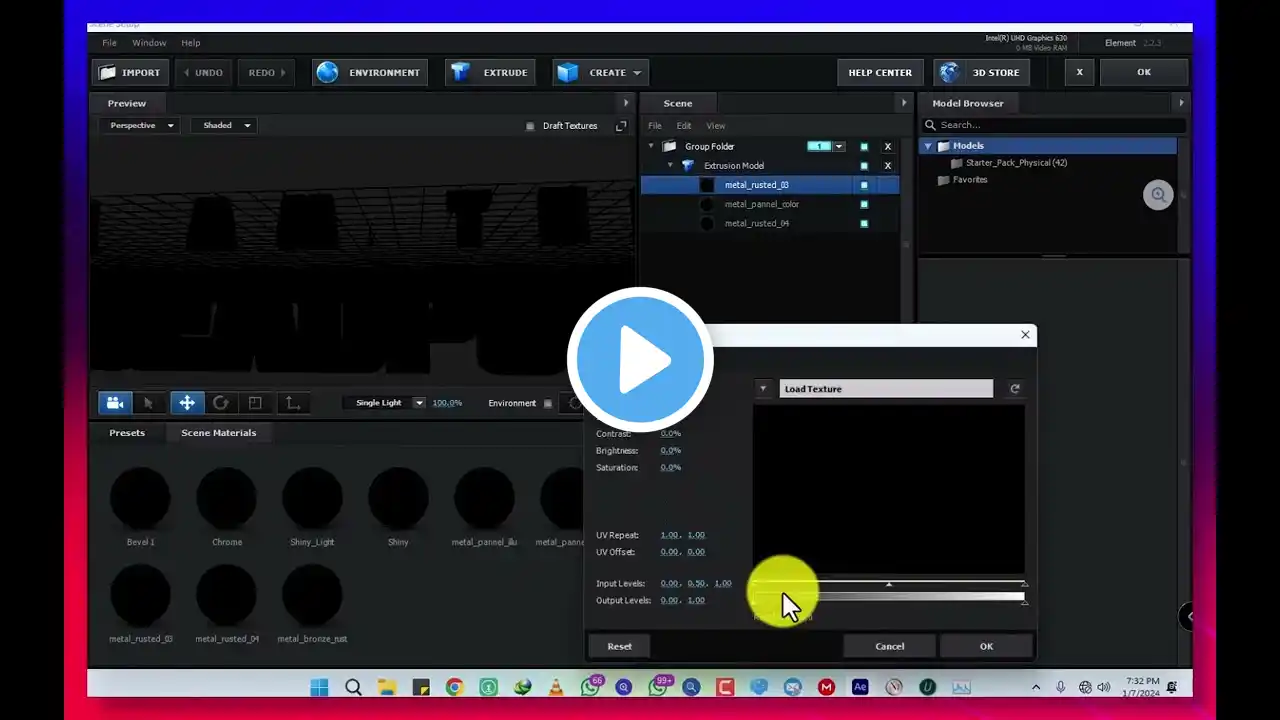This screenshot has width=1280, height=720.
Task: Click the Output Levels gradient slider
Action: (889, 598)
